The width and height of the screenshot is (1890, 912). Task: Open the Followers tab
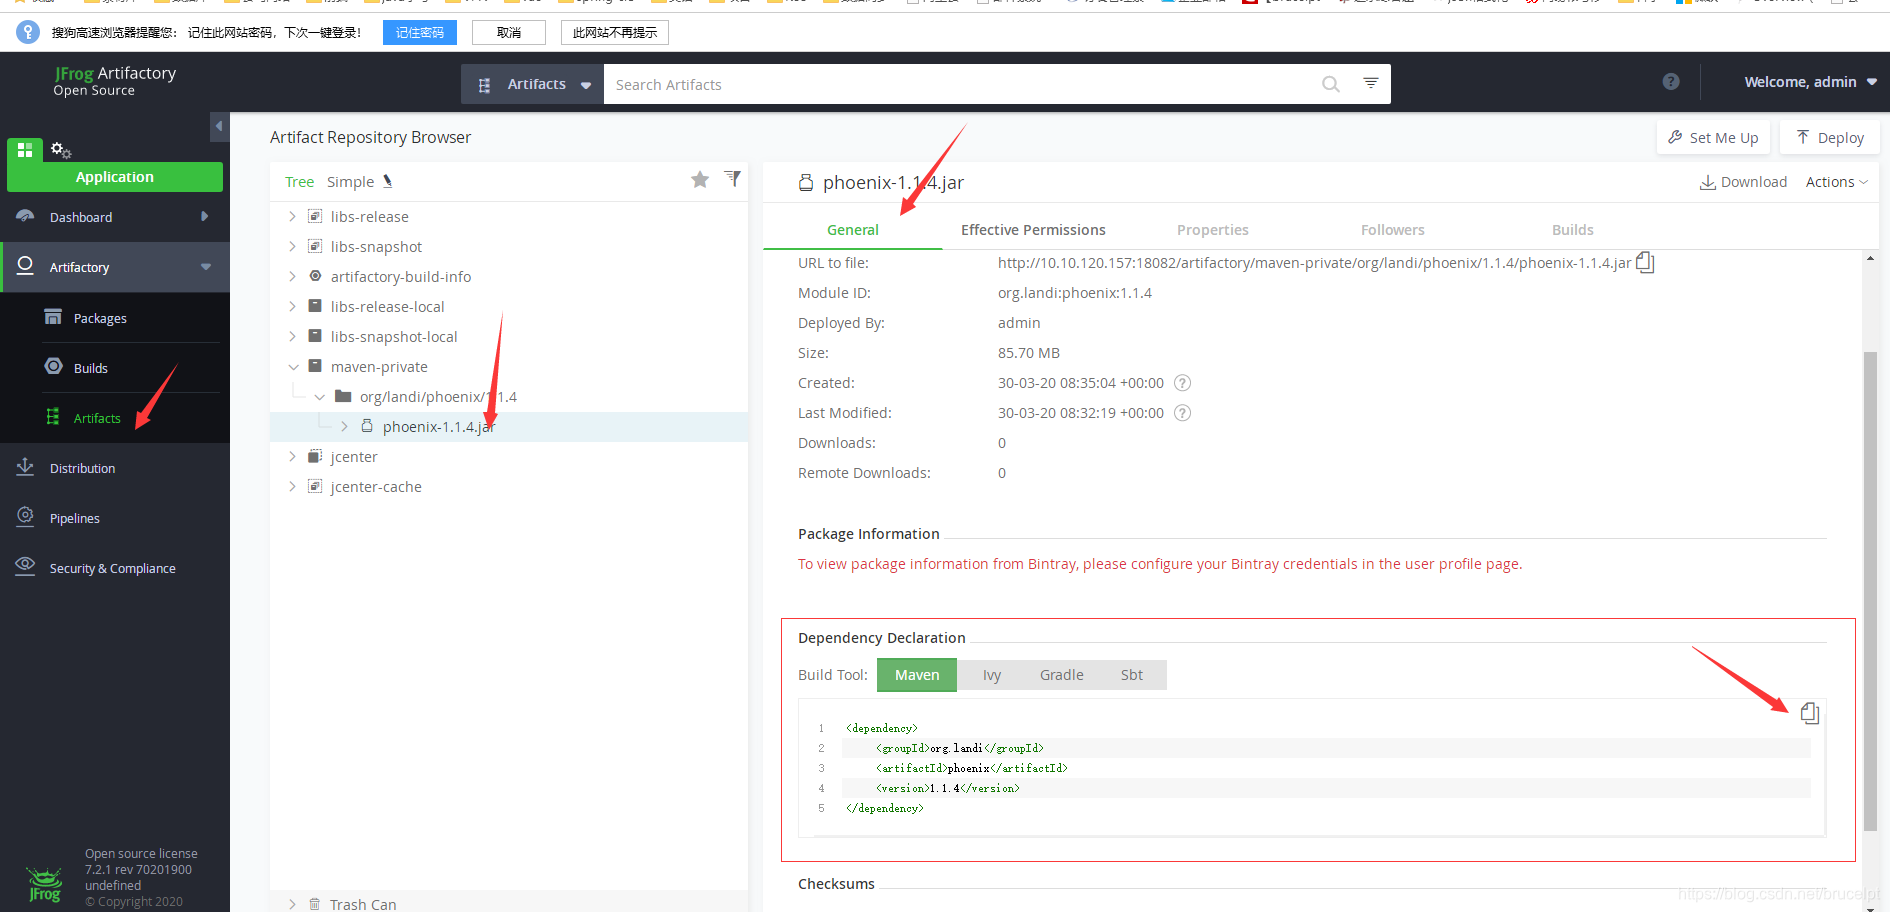click(x=1392, y=230)
